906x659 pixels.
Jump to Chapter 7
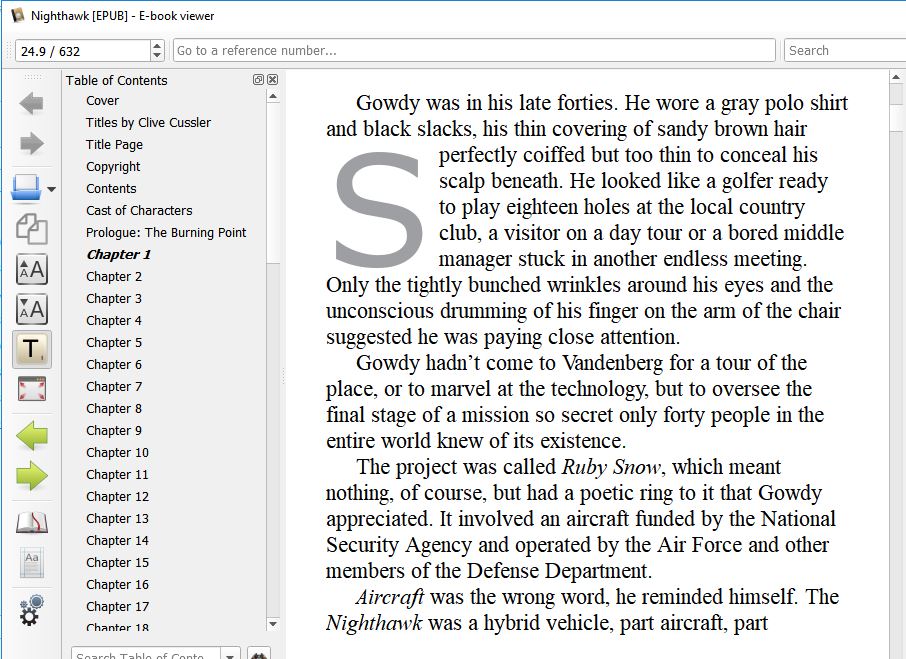click(114, 386)
